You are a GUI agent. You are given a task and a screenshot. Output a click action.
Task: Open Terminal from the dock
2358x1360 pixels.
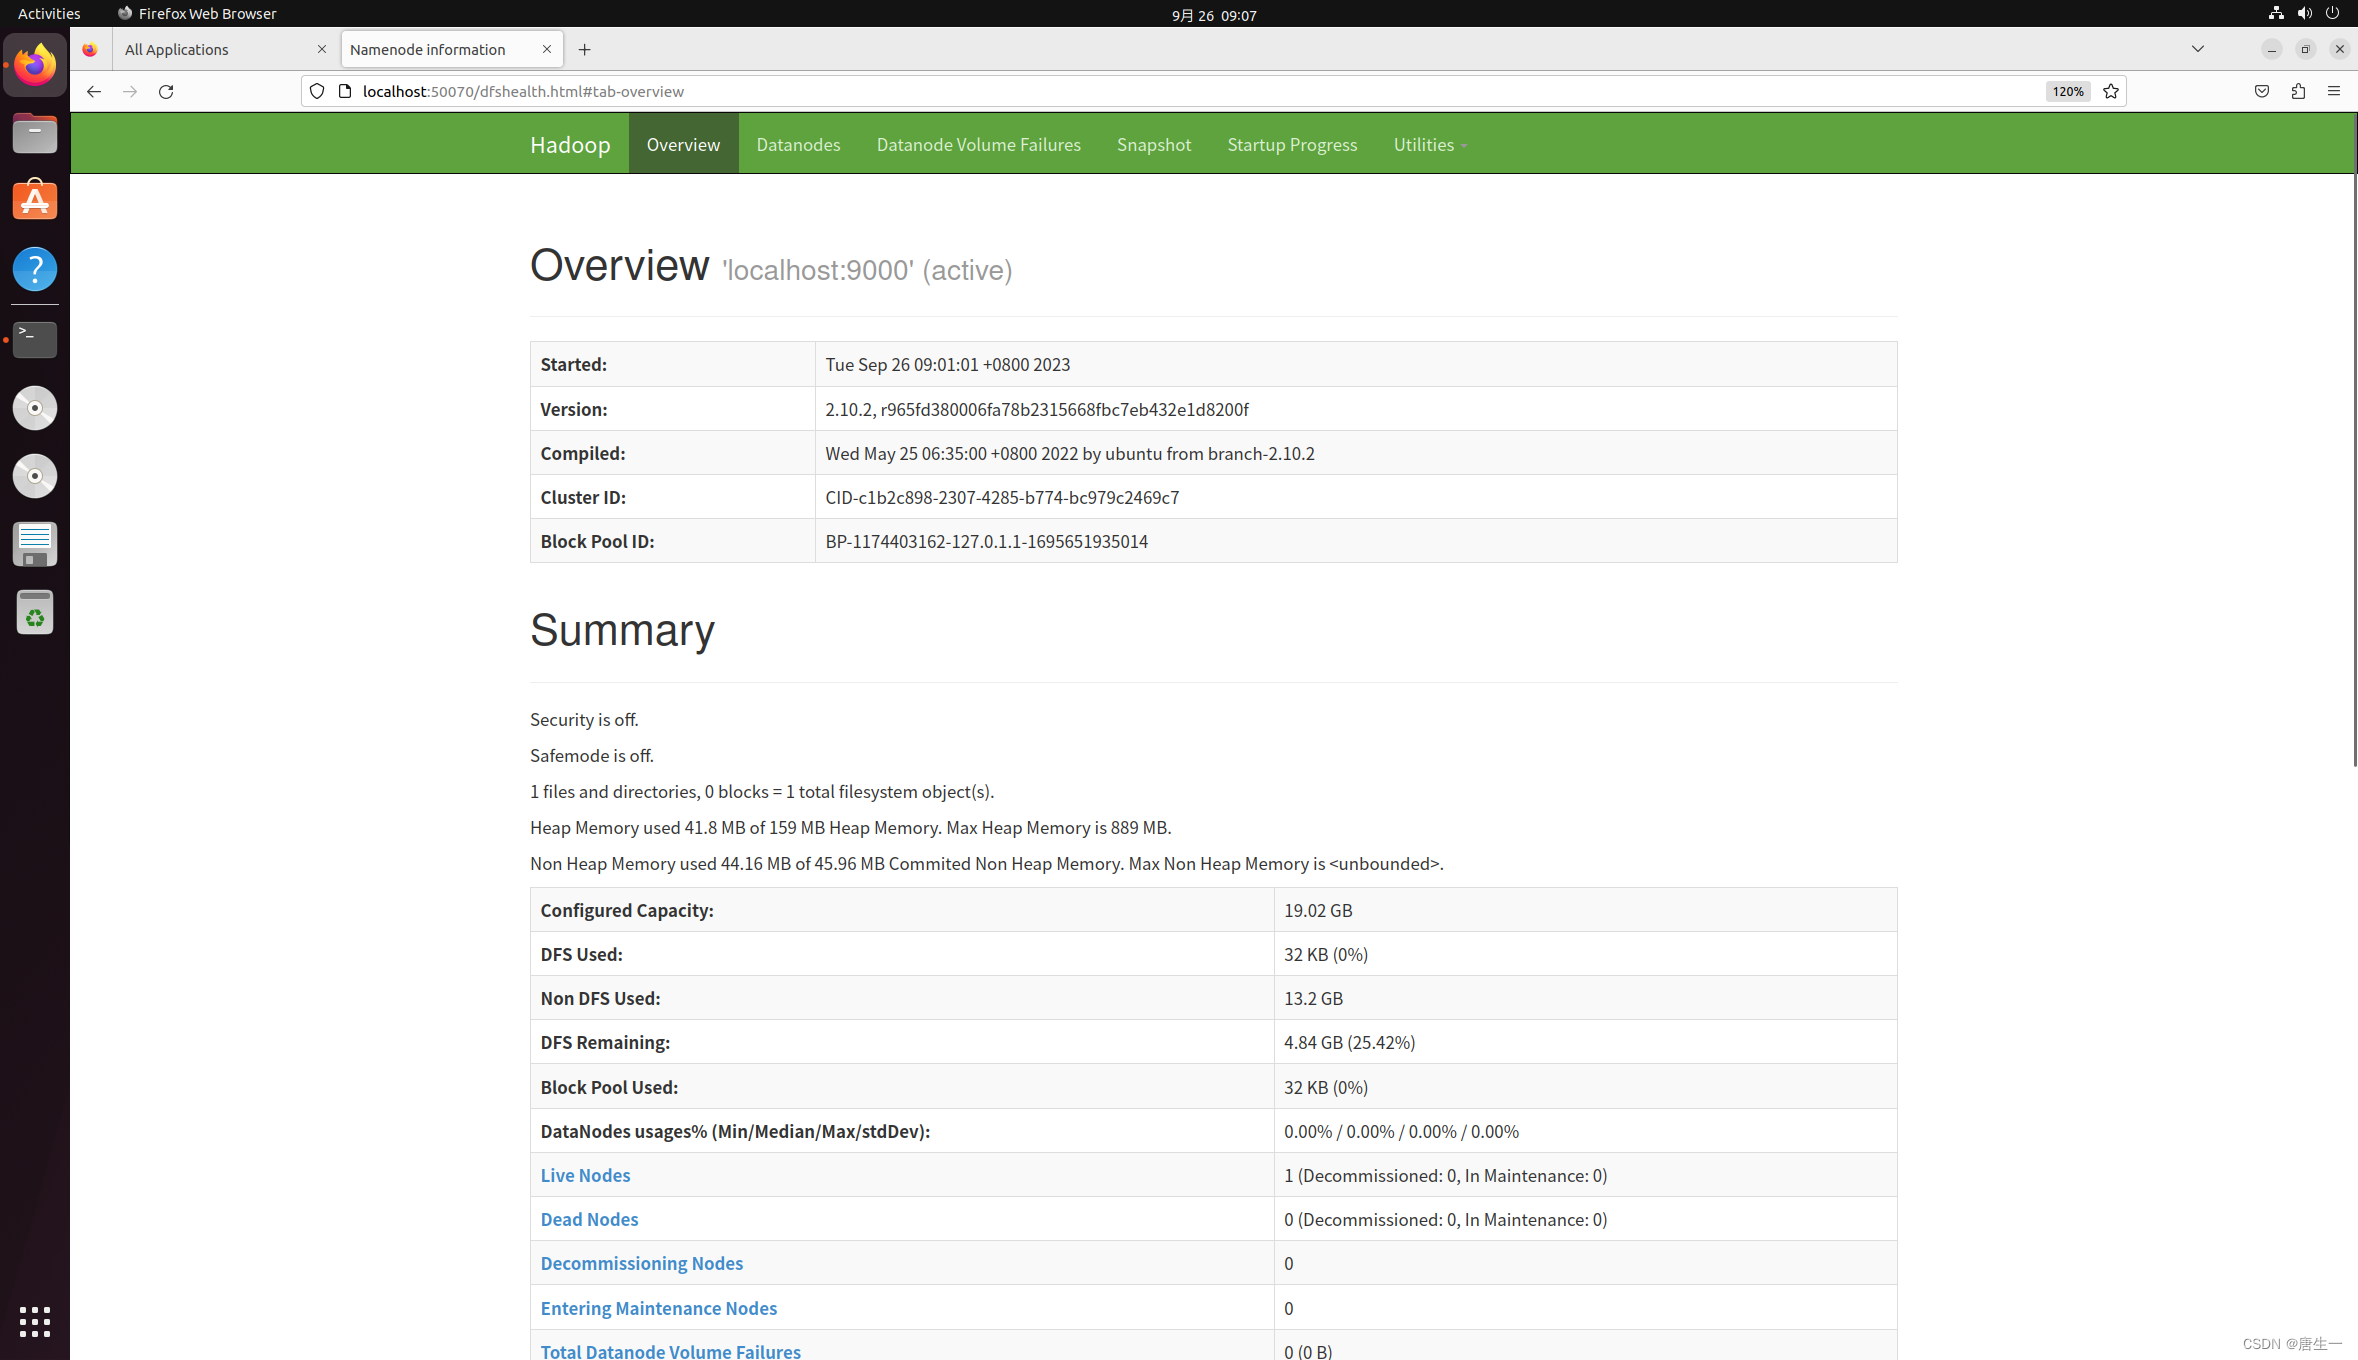(x=35, y=340)
